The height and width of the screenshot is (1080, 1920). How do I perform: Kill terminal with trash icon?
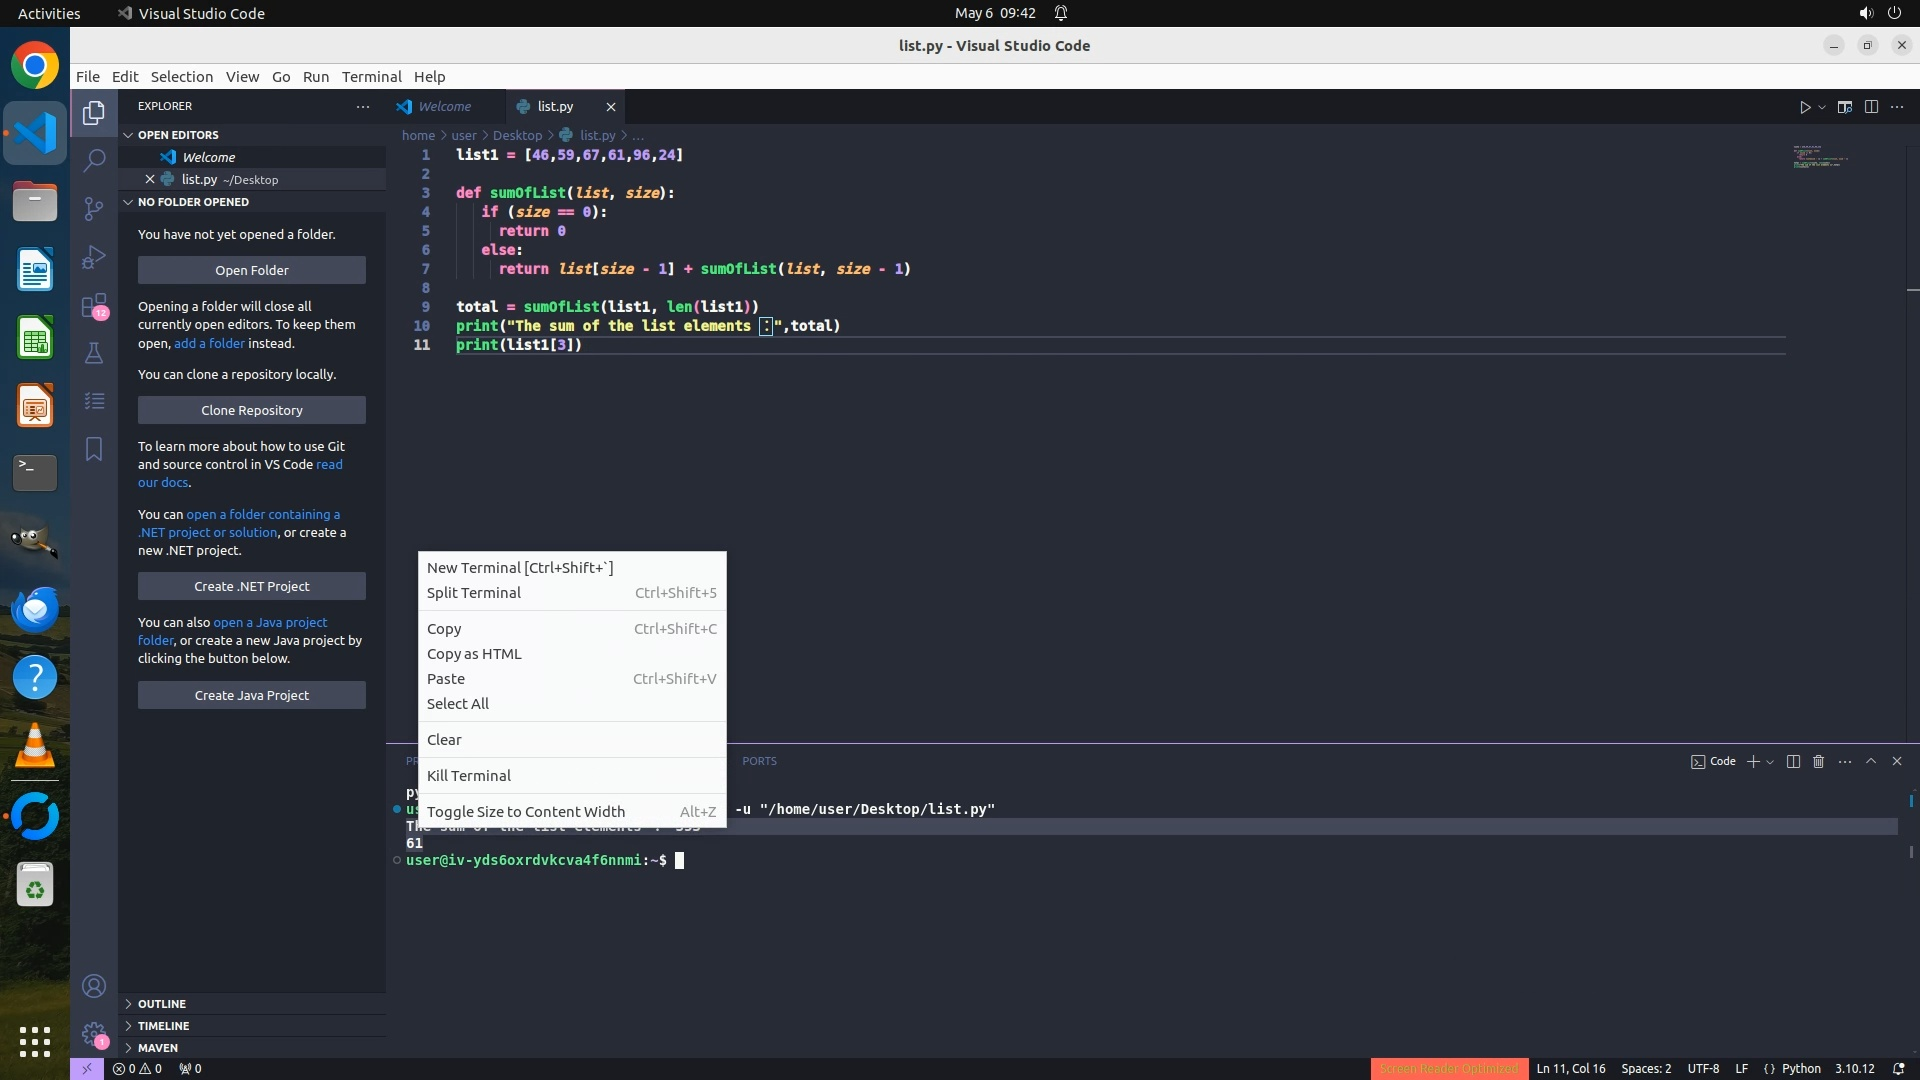(1818, 761)
